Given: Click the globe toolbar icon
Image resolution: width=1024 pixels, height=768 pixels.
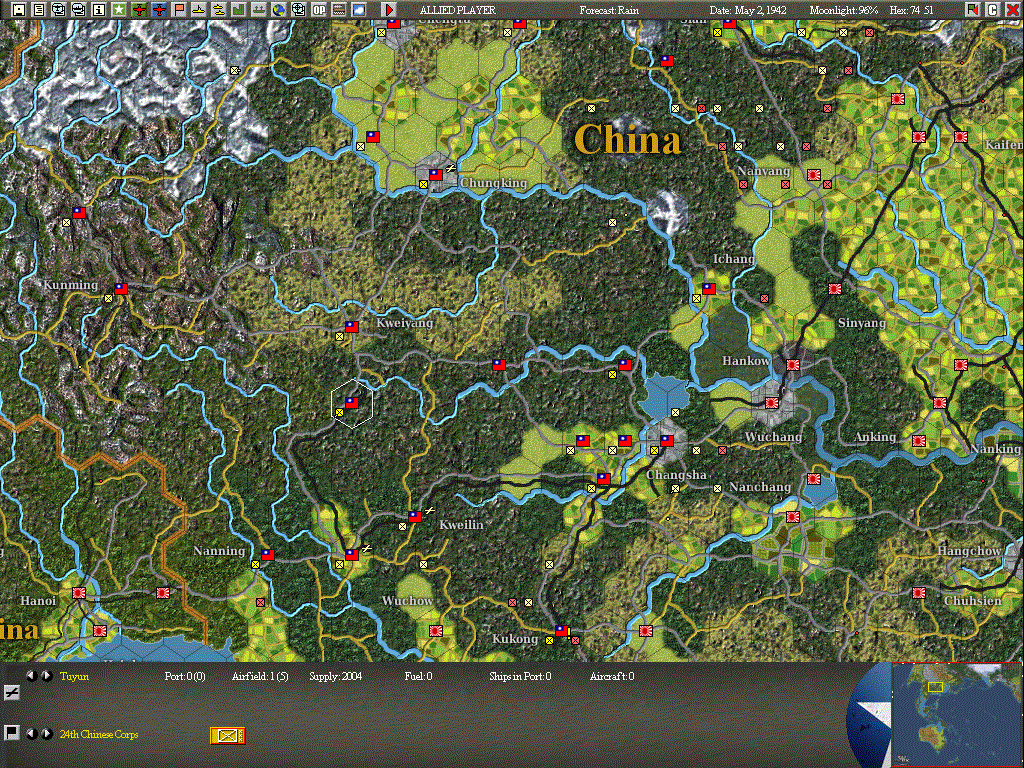Looking at the screenshot, I should [x=279, y=10].
